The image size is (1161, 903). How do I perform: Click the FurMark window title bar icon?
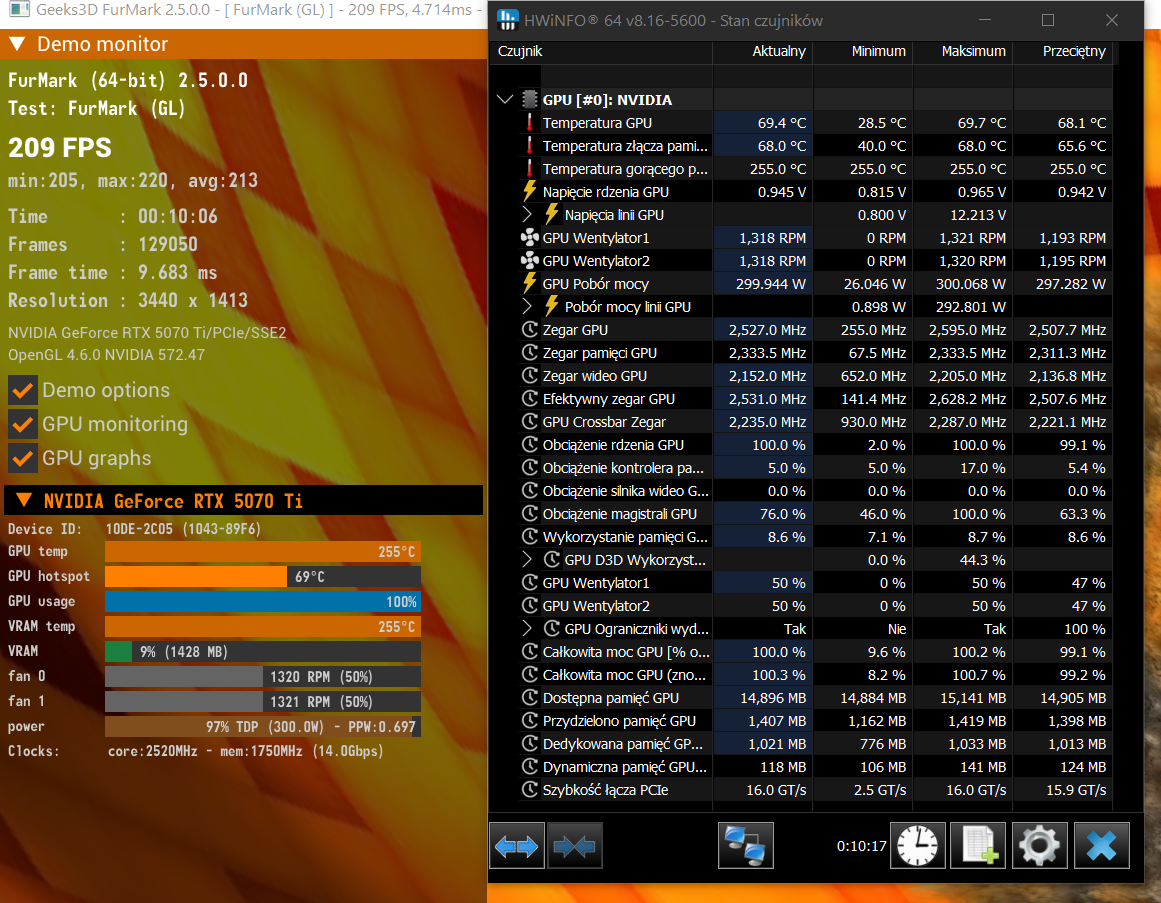pos(18,10)
